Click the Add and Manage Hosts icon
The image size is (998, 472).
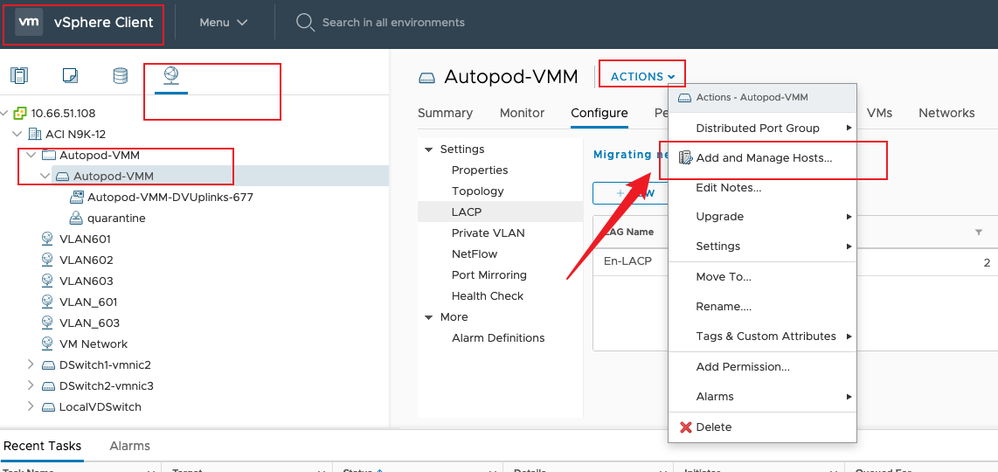[x=685, y=158]
